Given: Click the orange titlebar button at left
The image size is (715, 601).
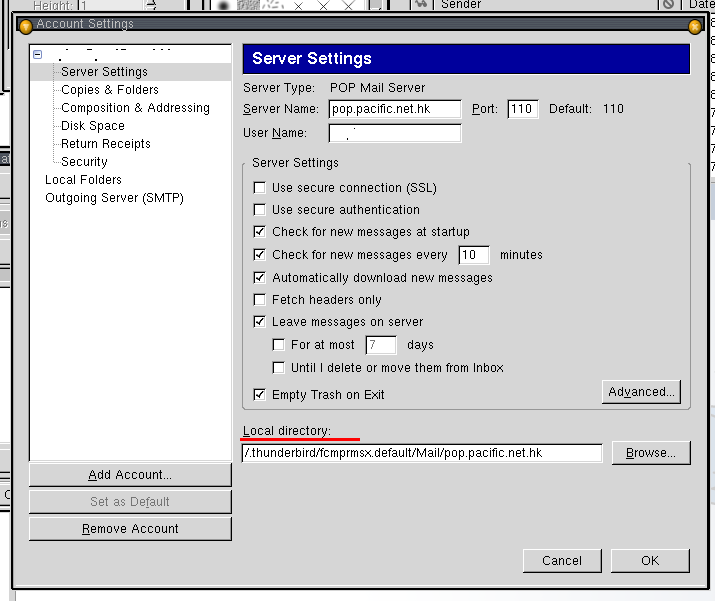Looking at the screenshot, I should pos(25,25).
